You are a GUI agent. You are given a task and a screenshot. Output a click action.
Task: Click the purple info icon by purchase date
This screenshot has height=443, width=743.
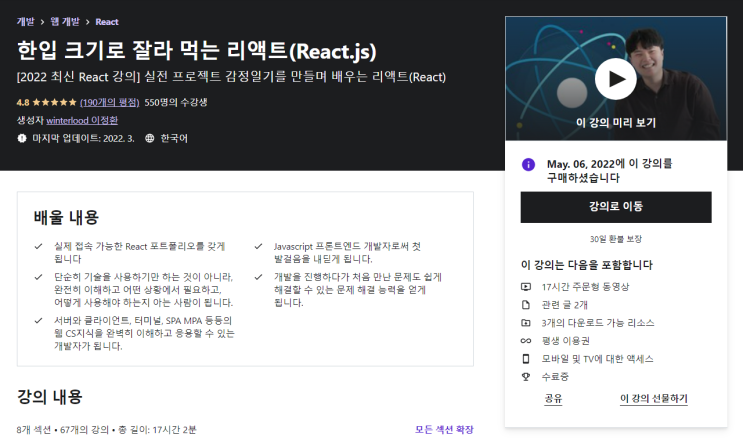pyautogui.click(x=528, y=164)
